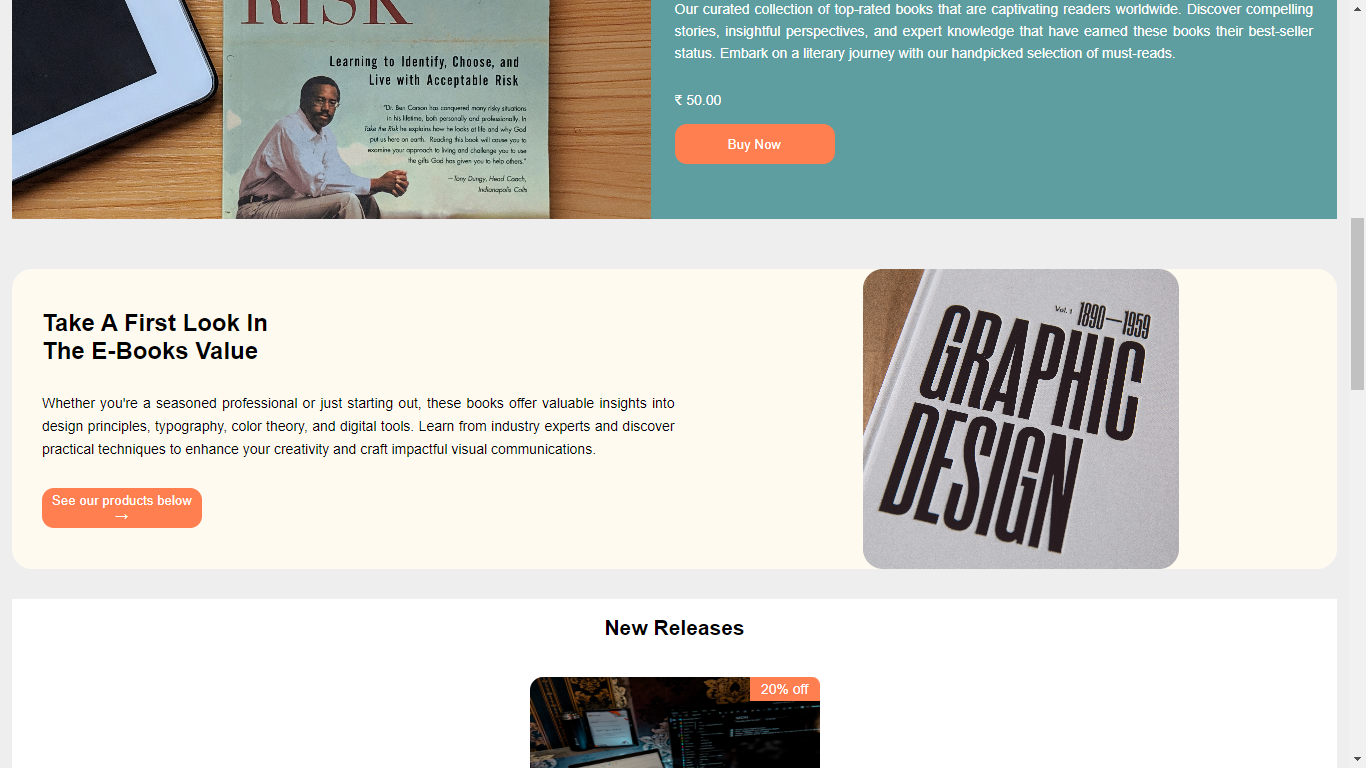
Task: Select the ₹ 50.00 price label
Action: click(x=698, y=100)
